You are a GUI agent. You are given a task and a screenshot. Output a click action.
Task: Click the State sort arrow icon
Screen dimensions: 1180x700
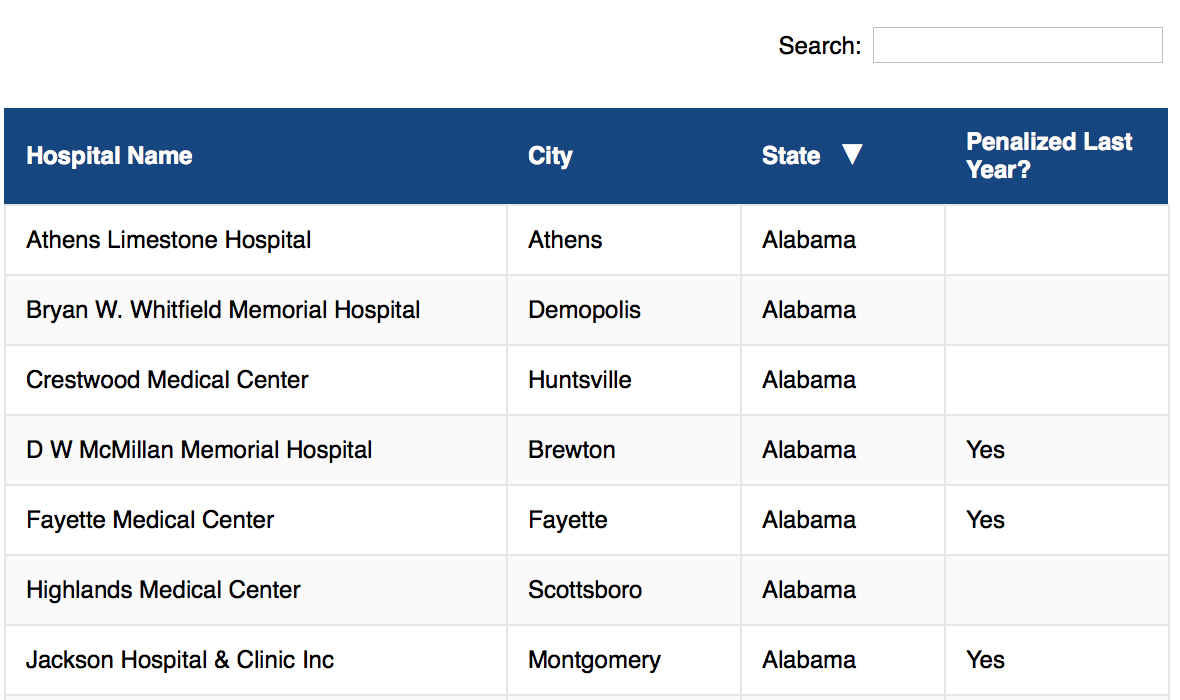click(x=851, y=155)
